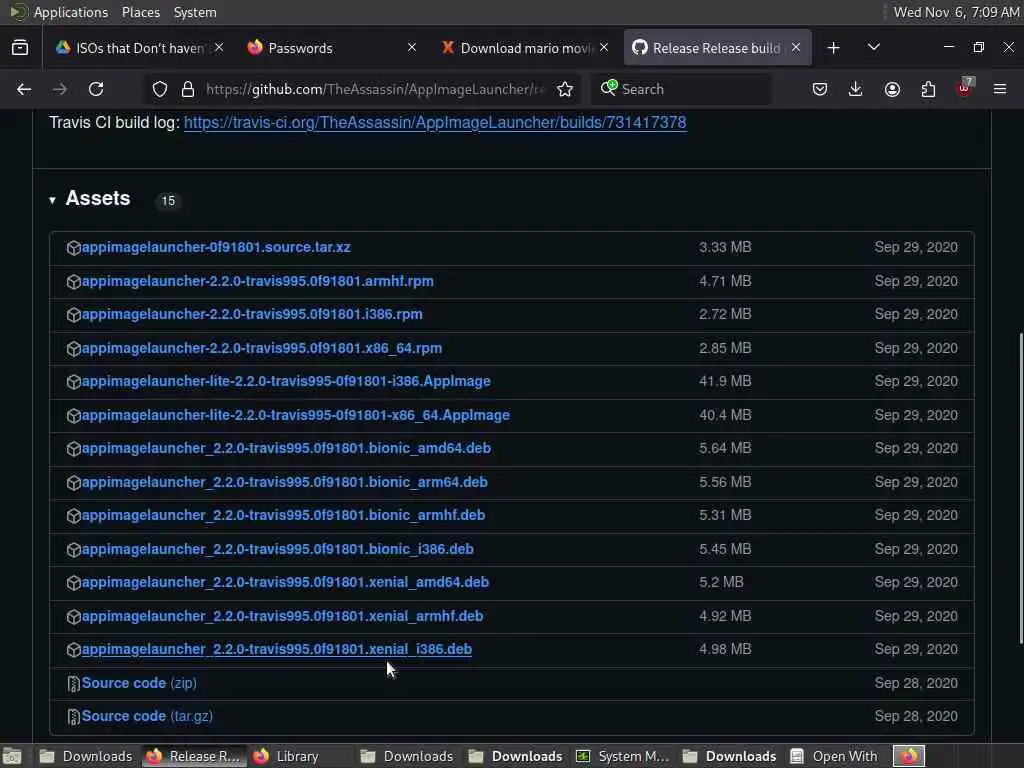
Task: Close the Download mario movie tab
Action: [603, 47]
